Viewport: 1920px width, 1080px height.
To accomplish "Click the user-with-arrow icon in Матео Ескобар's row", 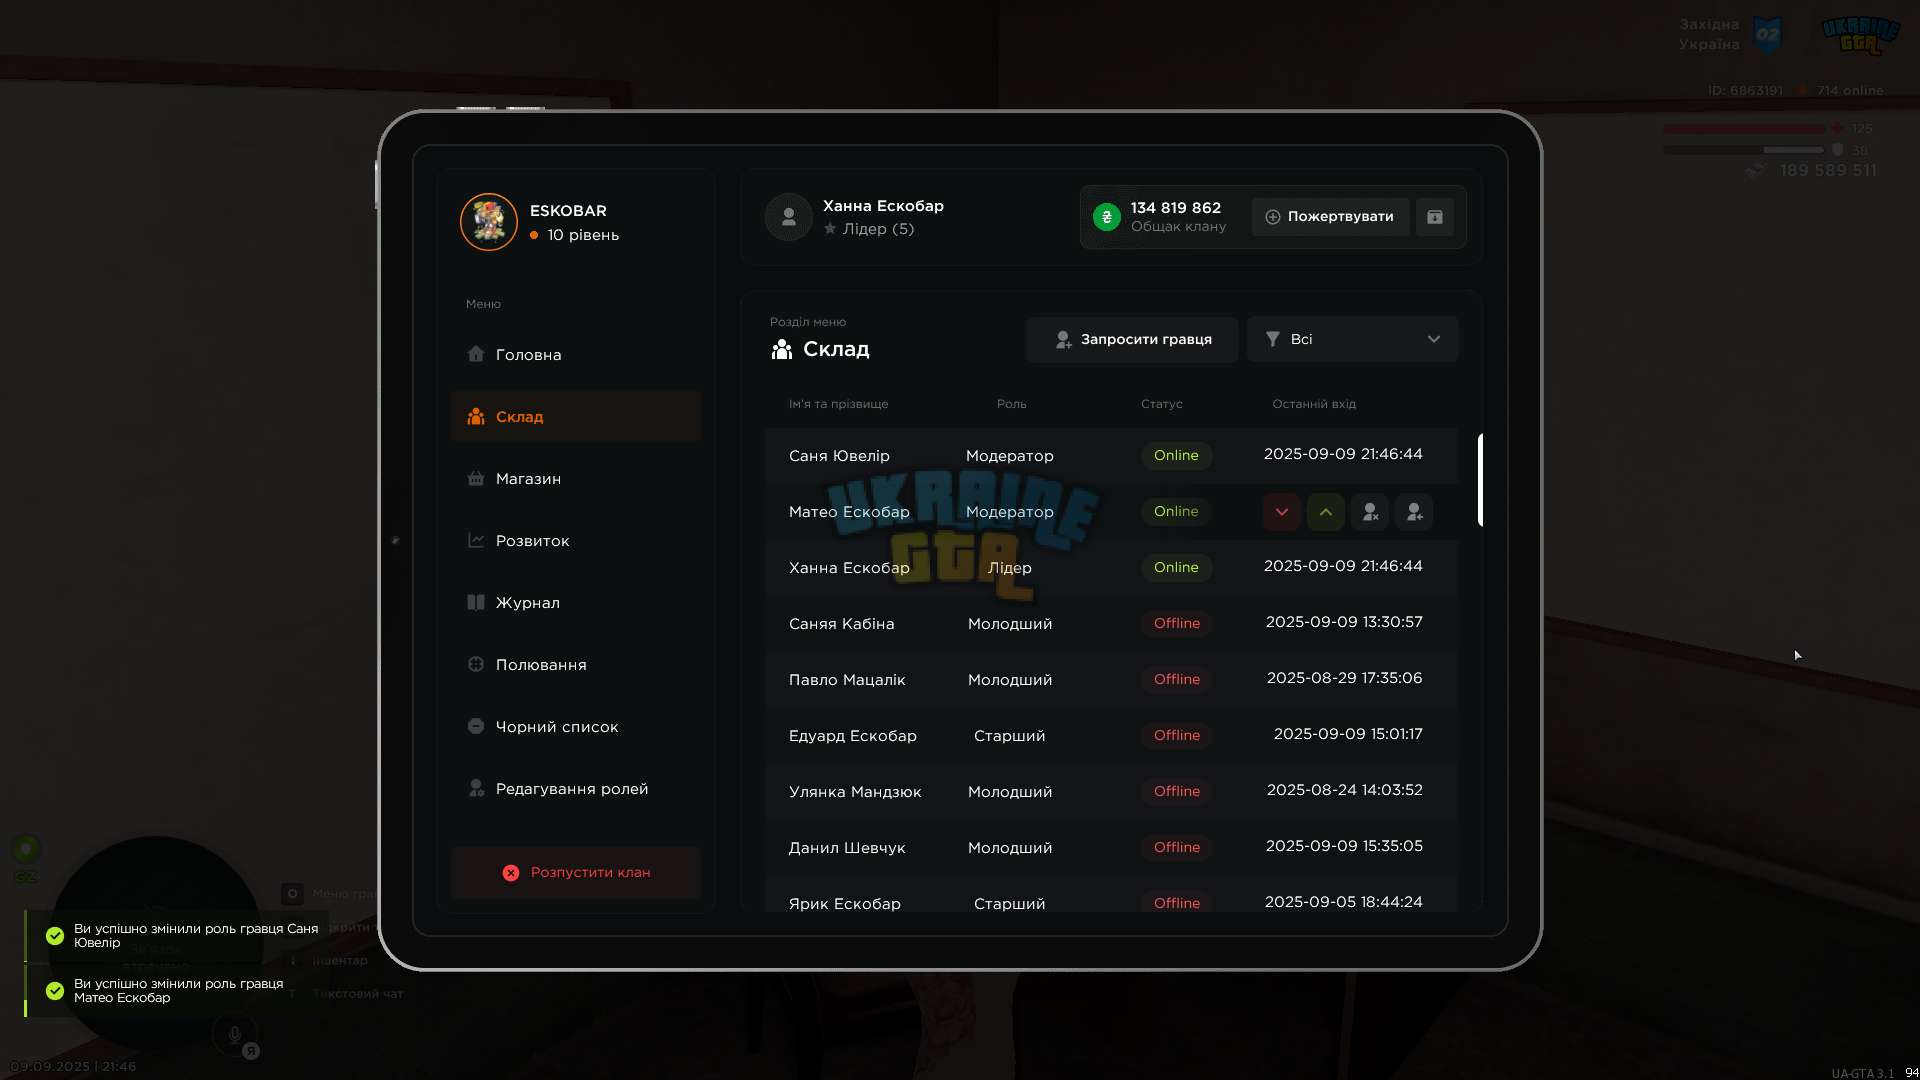I will coord(1414,512).
